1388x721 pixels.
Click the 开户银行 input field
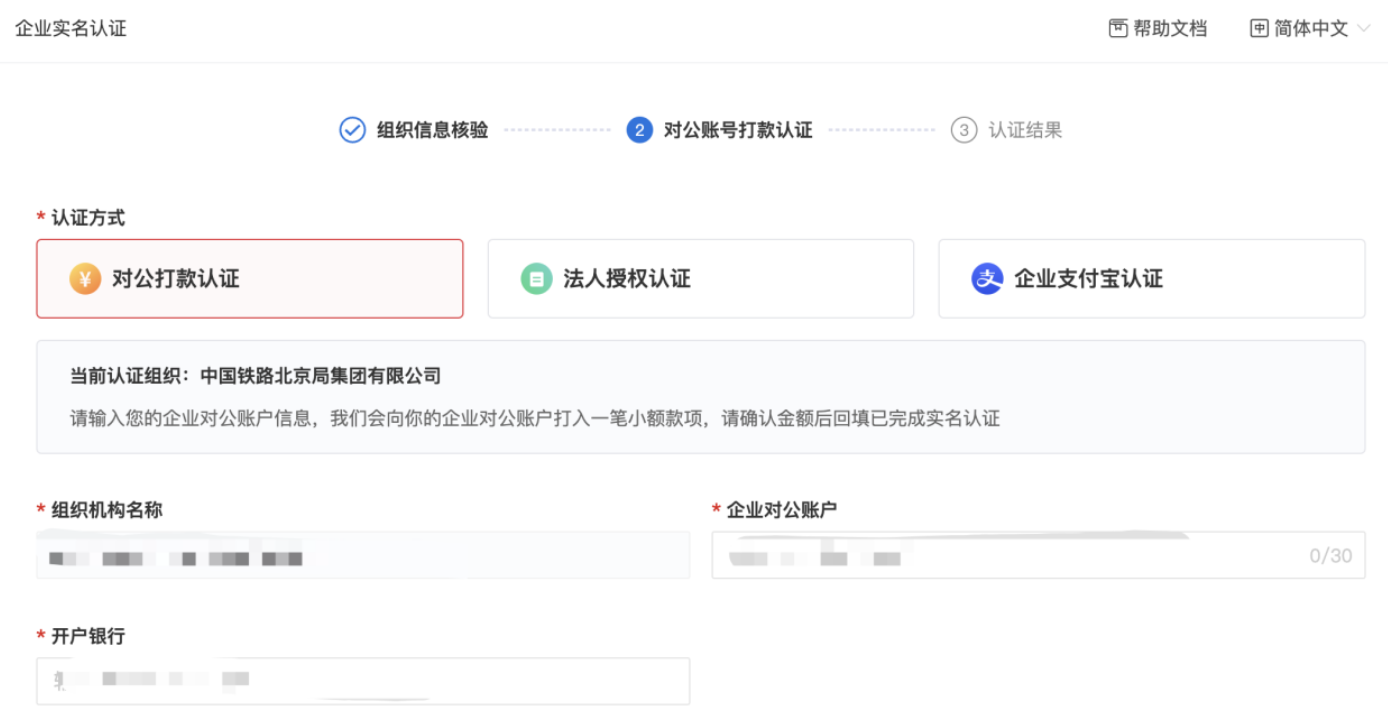click(363, 681)
